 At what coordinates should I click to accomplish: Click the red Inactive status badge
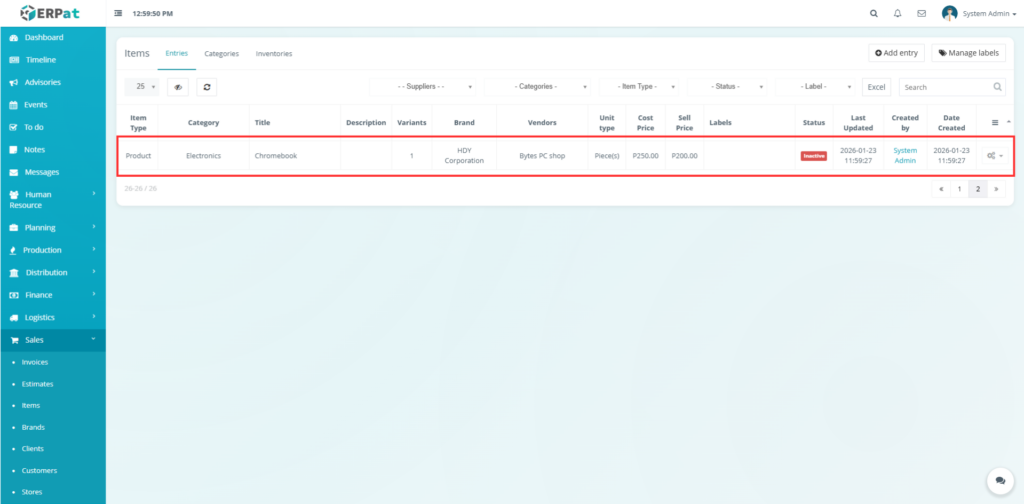(x=813, y=156)
